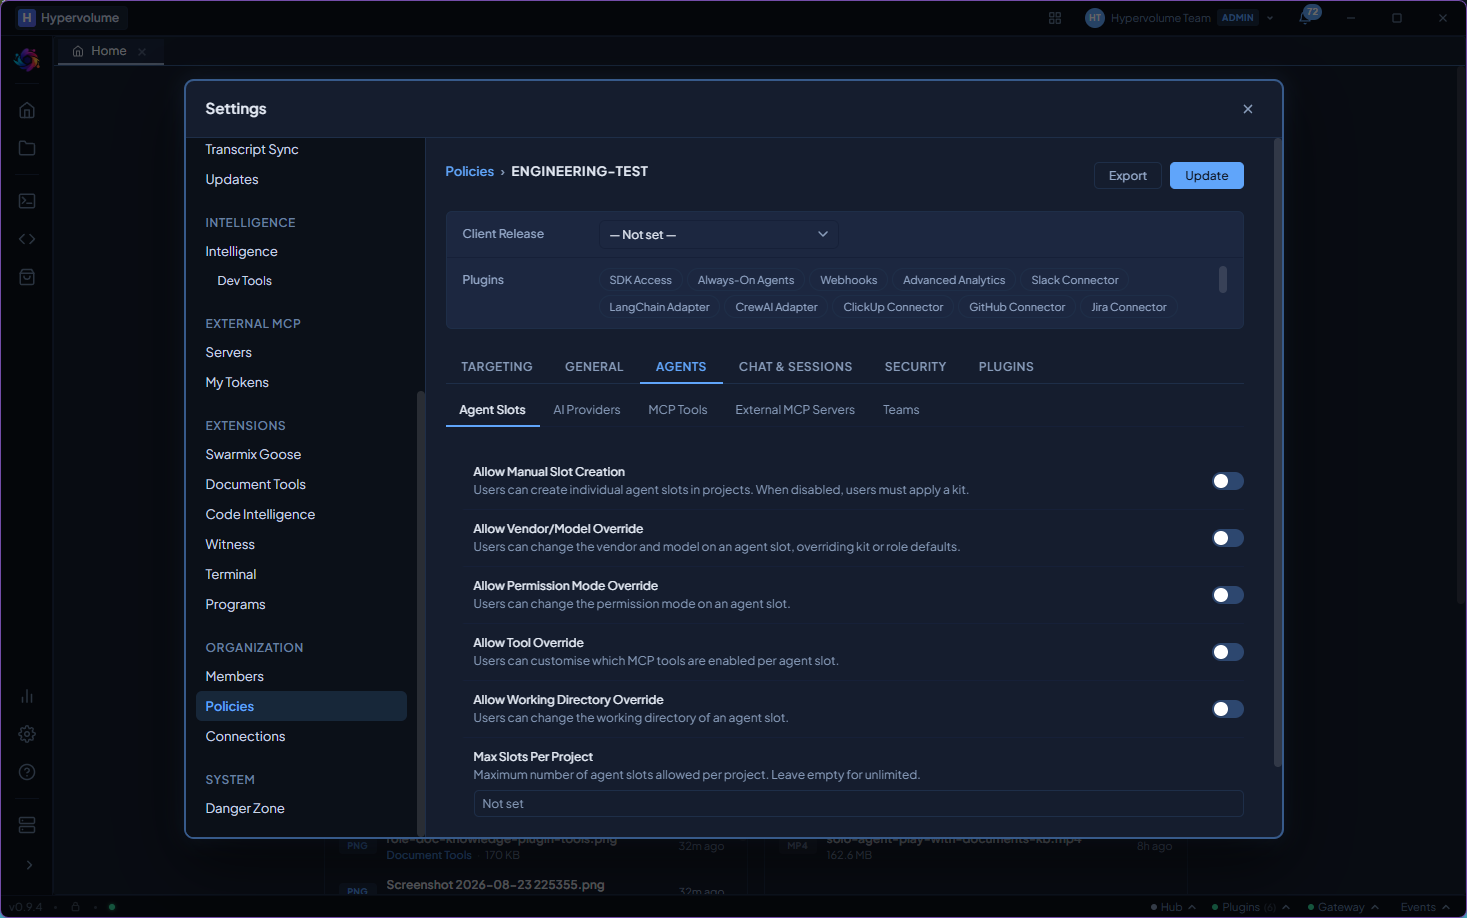Screen dimensions: 1467x918
Task: Open the AI Providers sub-tab
Action: (x=587, y=410)
